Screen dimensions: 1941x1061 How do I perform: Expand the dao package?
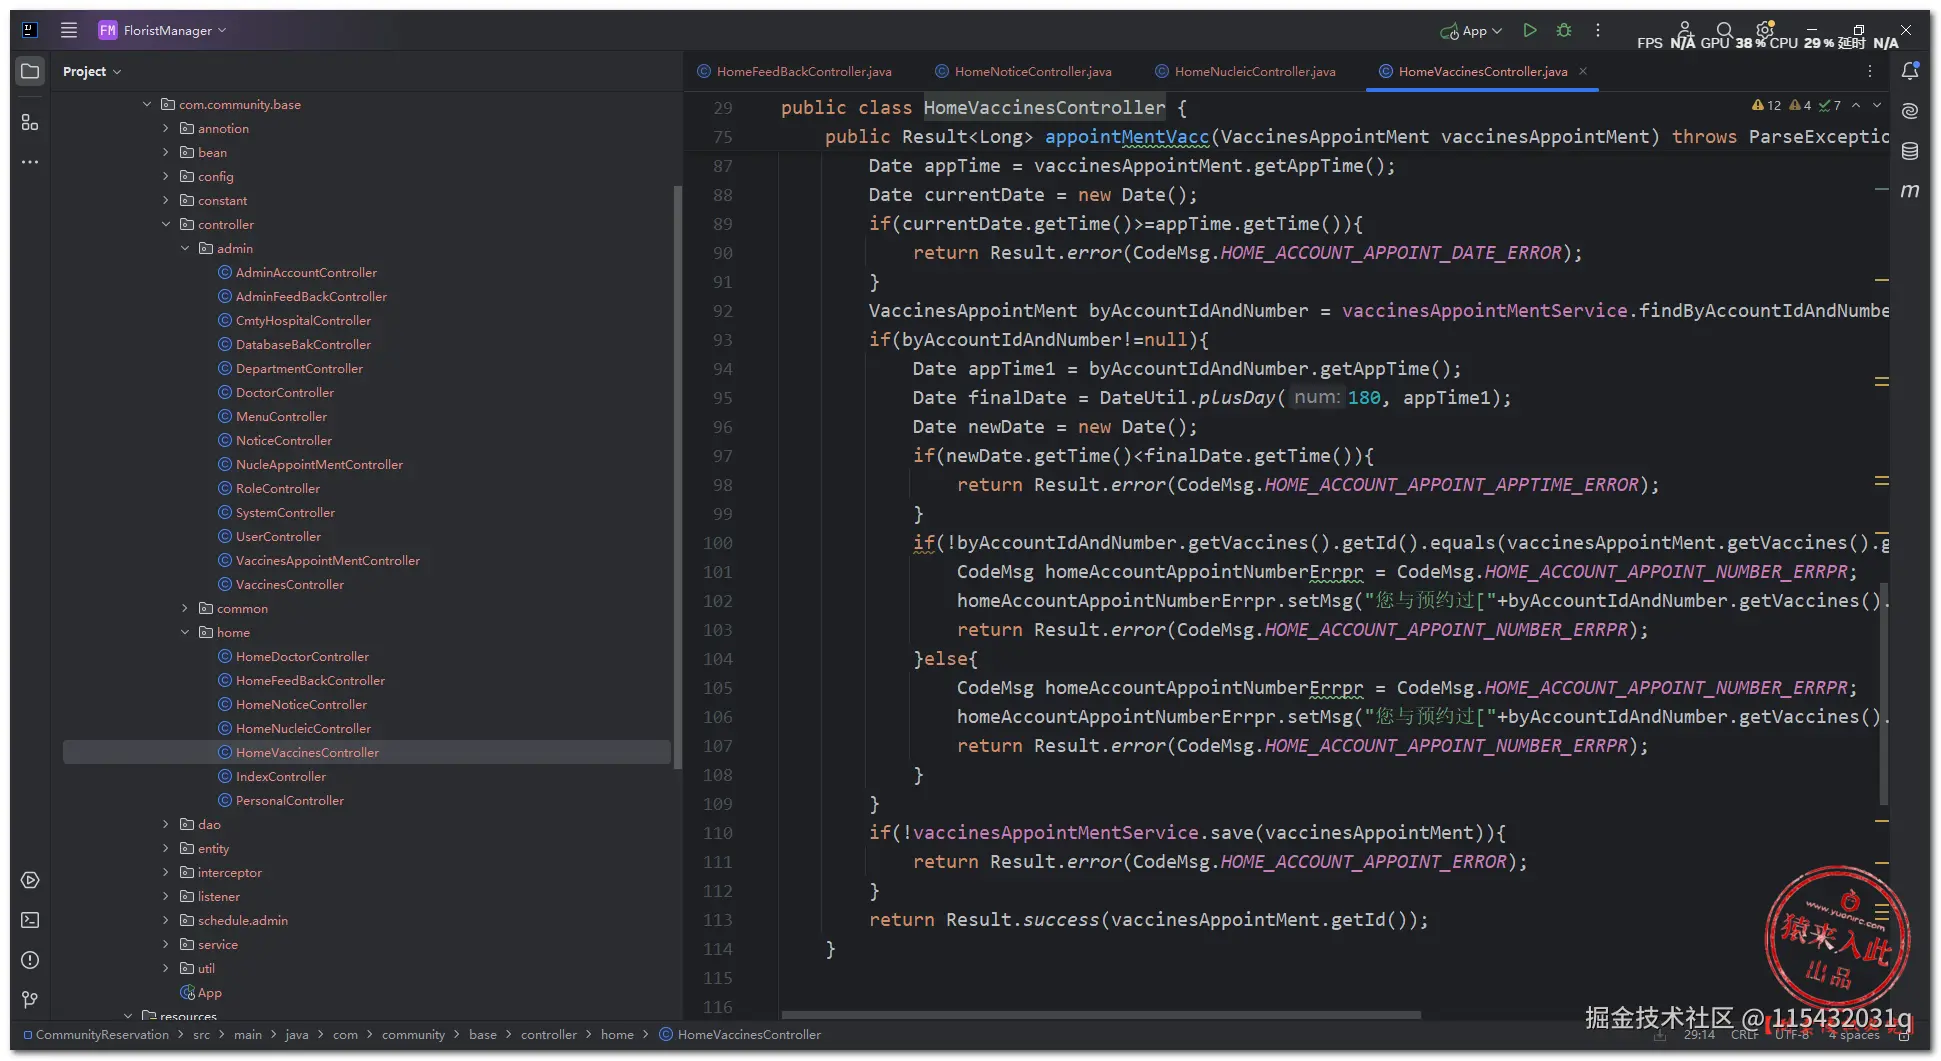166,824
